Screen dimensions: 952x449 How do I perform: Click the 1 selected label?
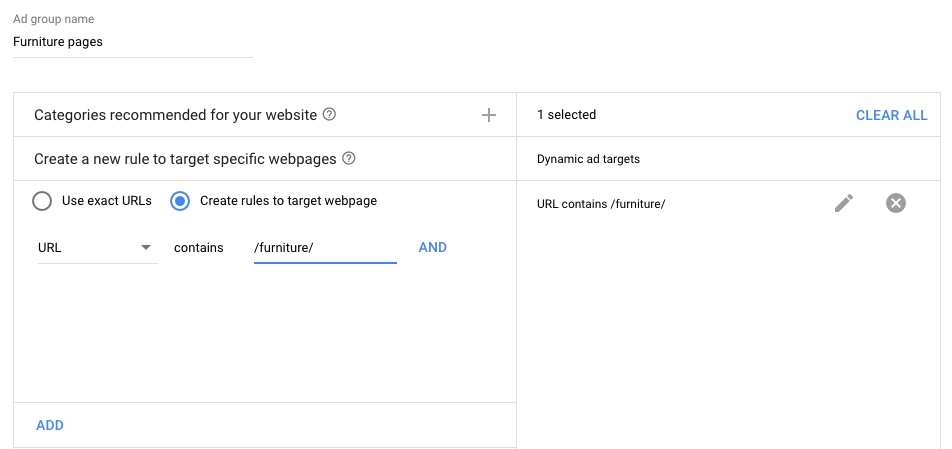click(566, 115)
